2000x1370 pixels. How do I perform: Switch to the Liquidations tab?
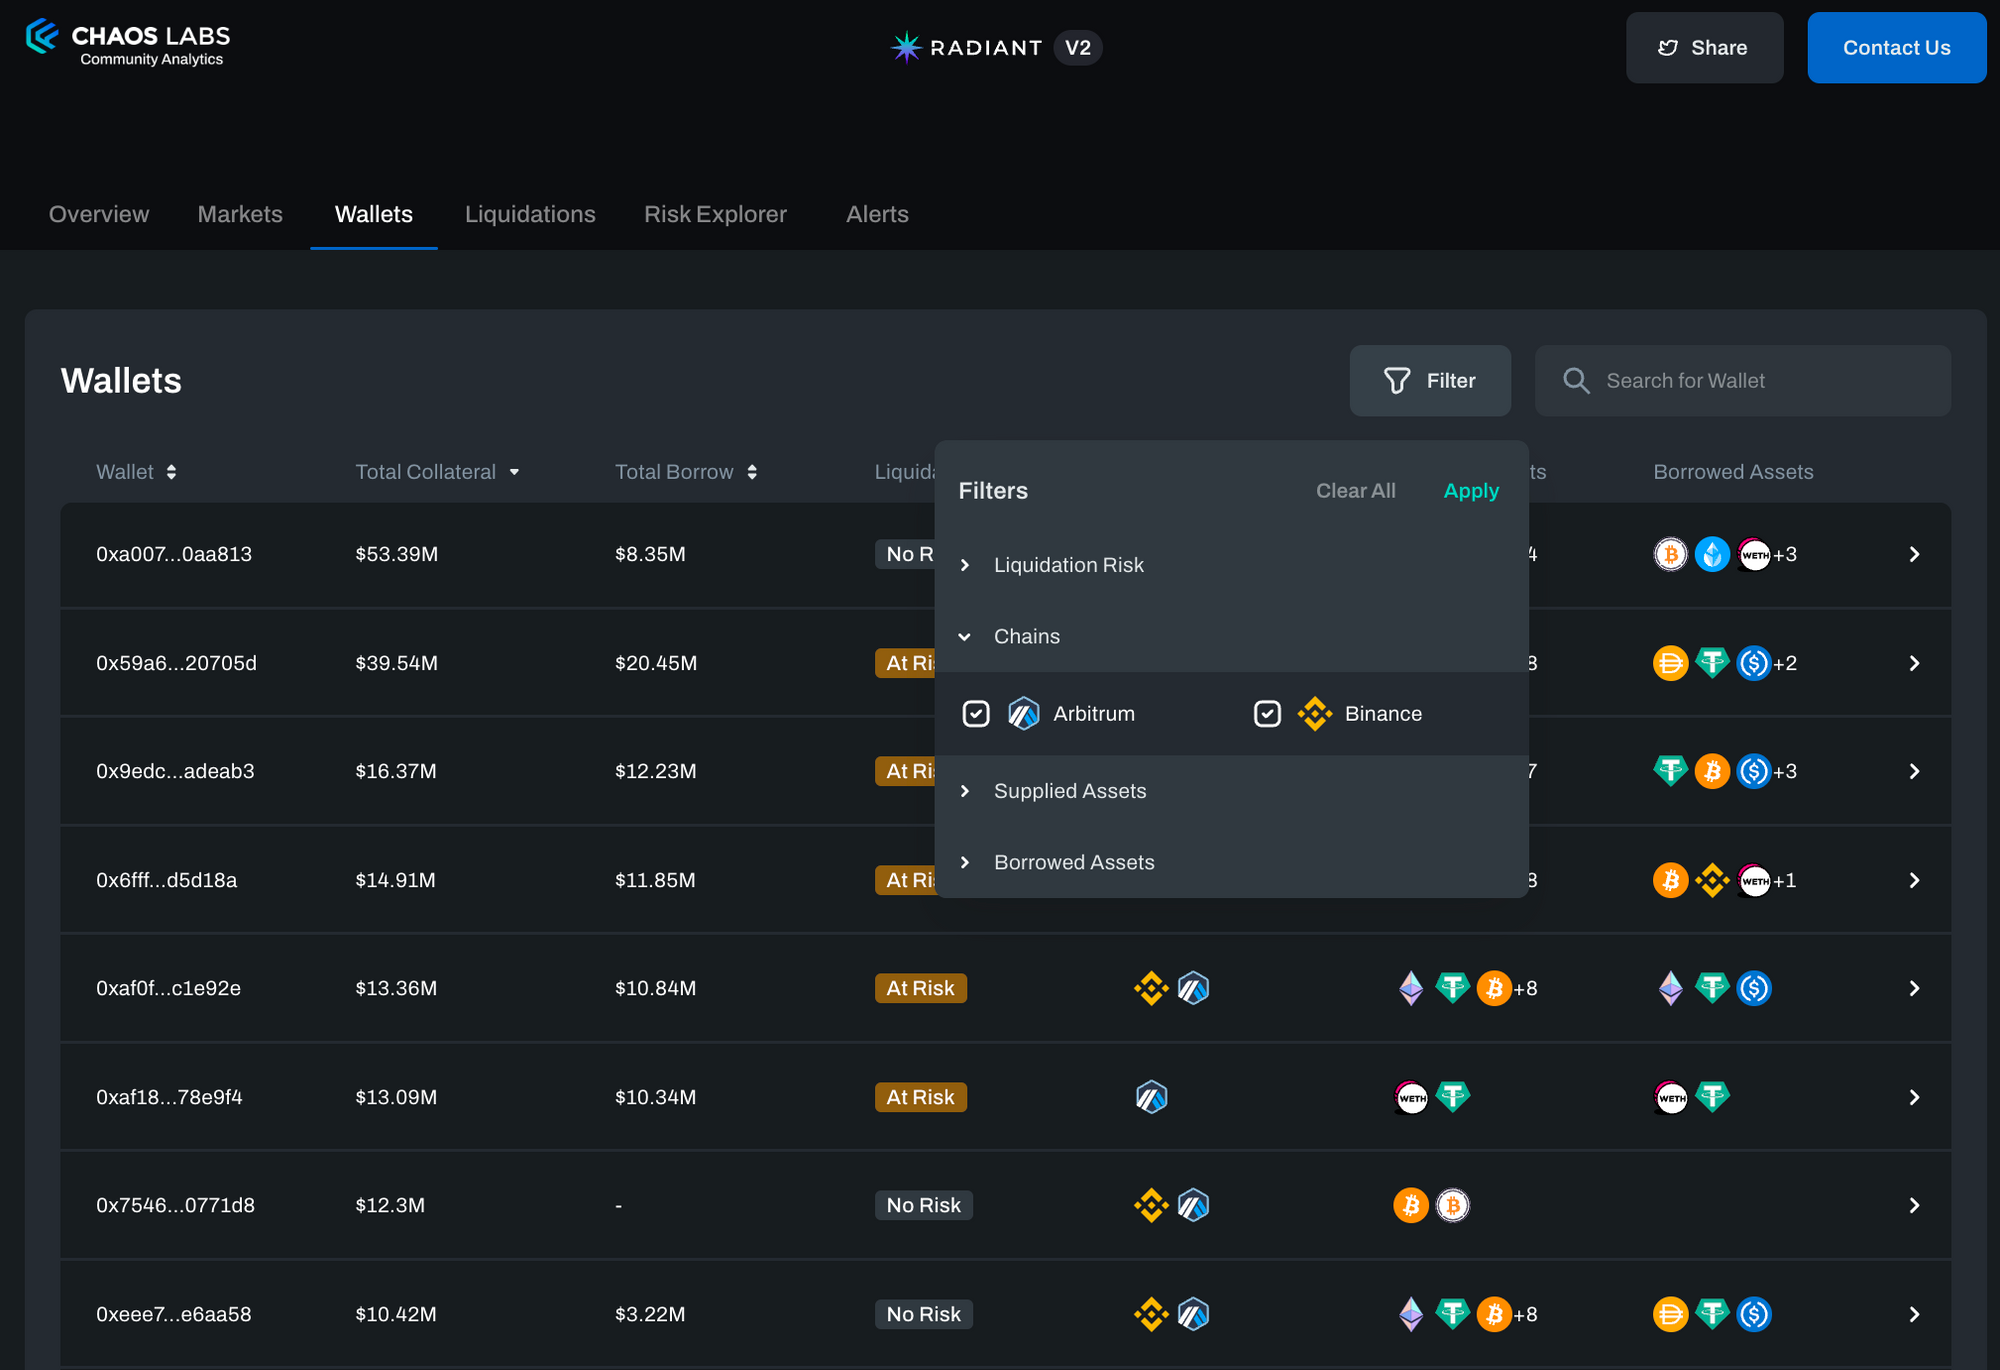pos(530,214)
